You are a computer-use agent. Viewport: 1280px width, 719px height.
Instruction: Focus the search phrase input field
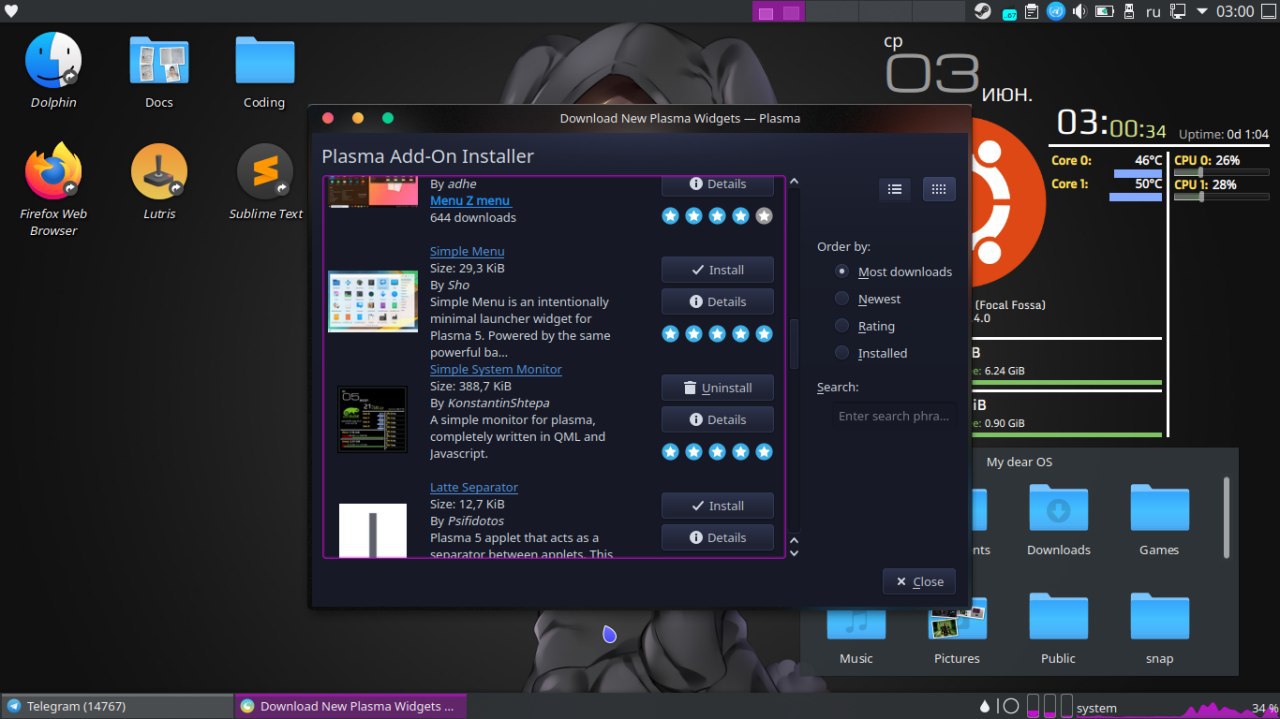[893, 416]
